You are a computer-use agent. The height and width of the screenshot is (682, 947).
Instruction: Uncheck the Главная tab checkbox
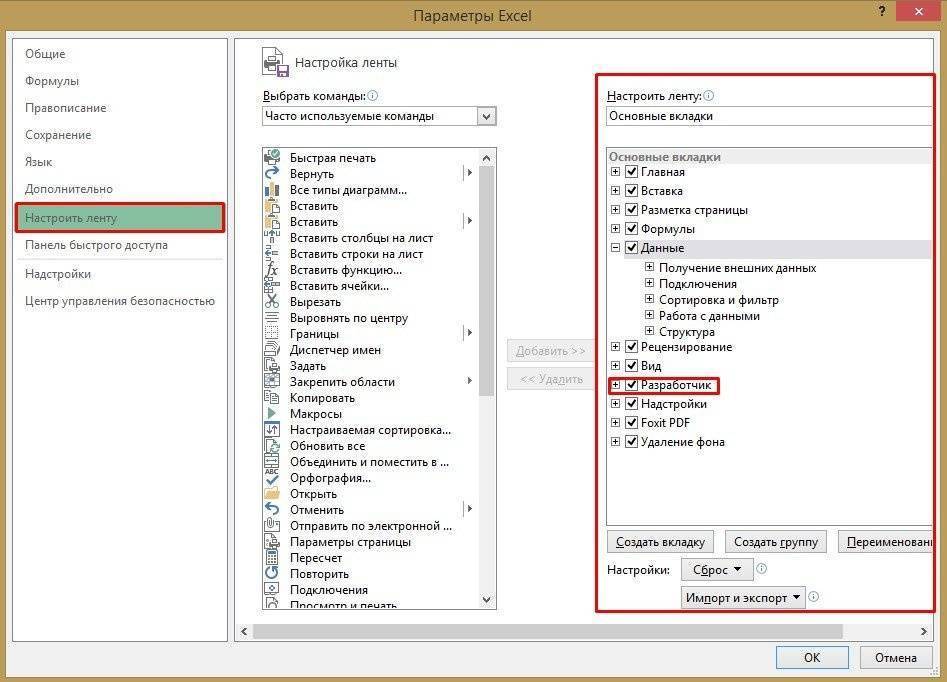[x=632, y=172]
